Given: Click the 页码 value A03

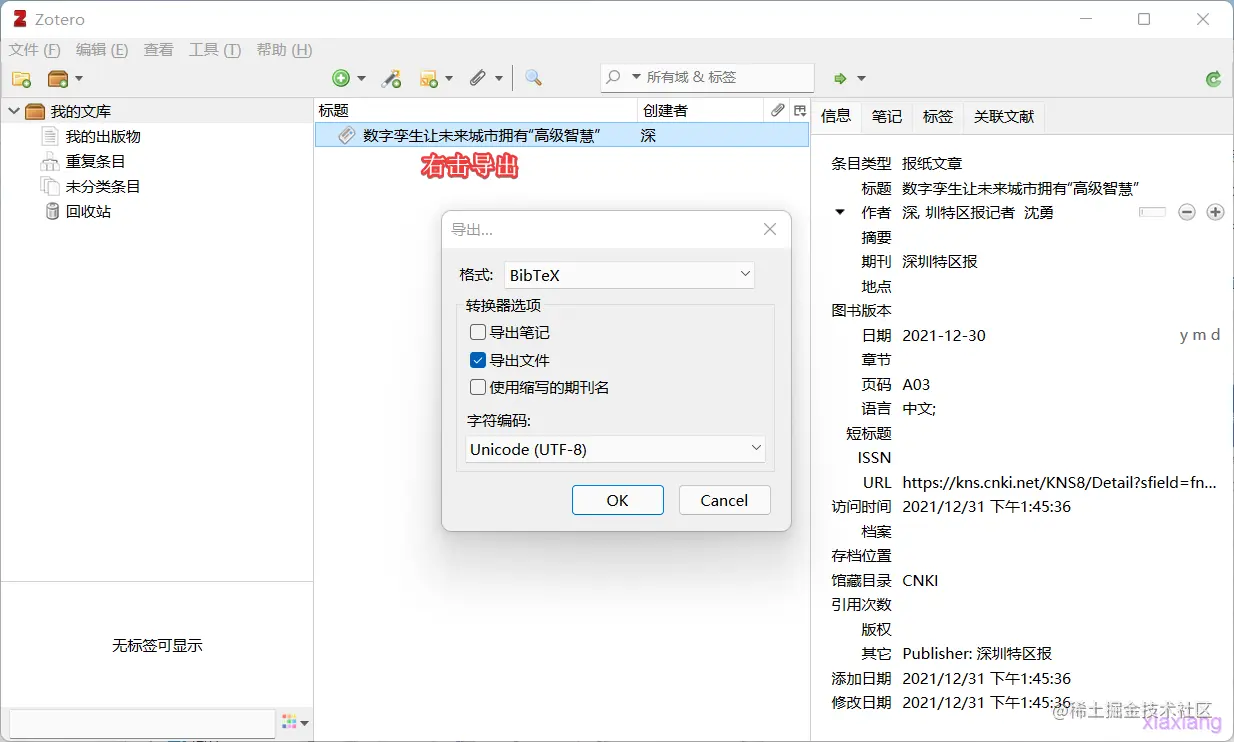Looking at the screenshot, I should coord(916,384).
